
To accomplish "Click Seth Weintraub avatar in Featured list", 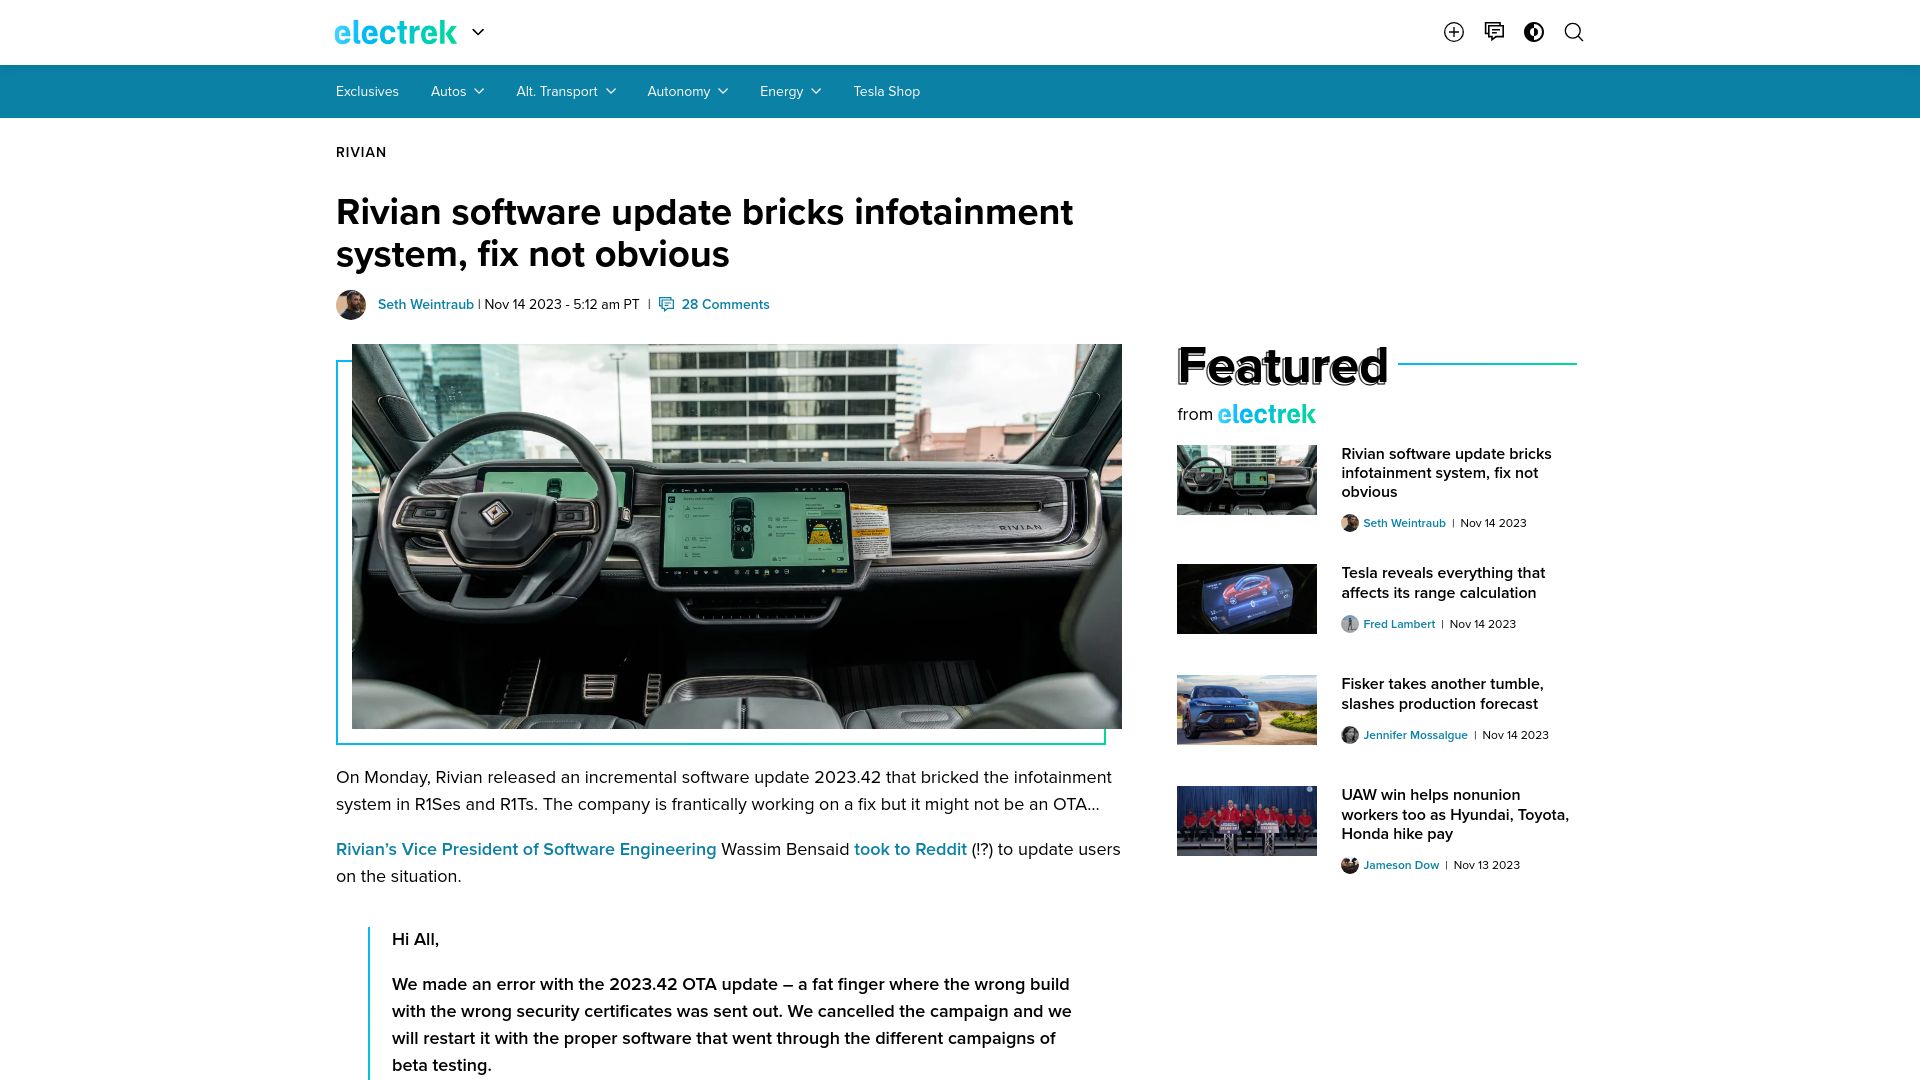I will click(x=1350, y=523).
